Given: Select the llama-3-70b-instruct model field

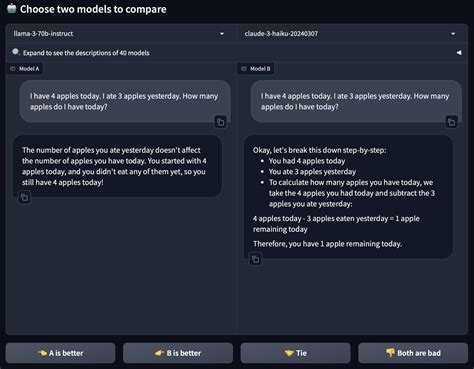Looking at the screenshot, I should pos(119,34).
